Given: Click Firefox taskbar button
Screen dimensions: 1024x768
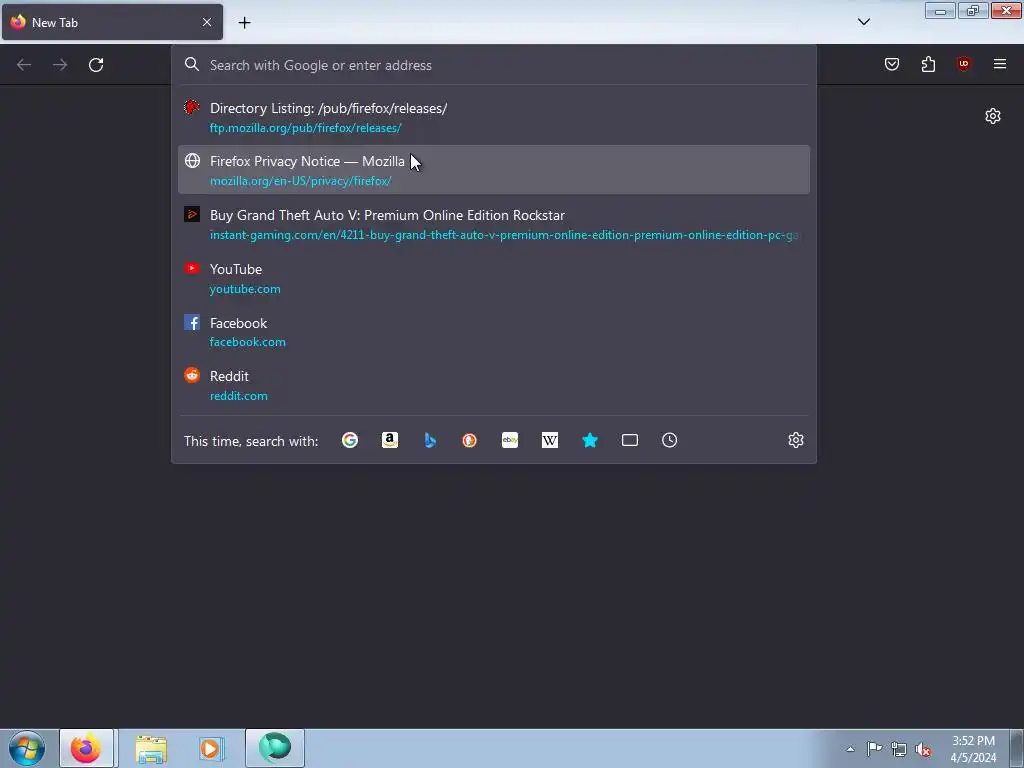Looking at the screenshot, I should (87, 748).
